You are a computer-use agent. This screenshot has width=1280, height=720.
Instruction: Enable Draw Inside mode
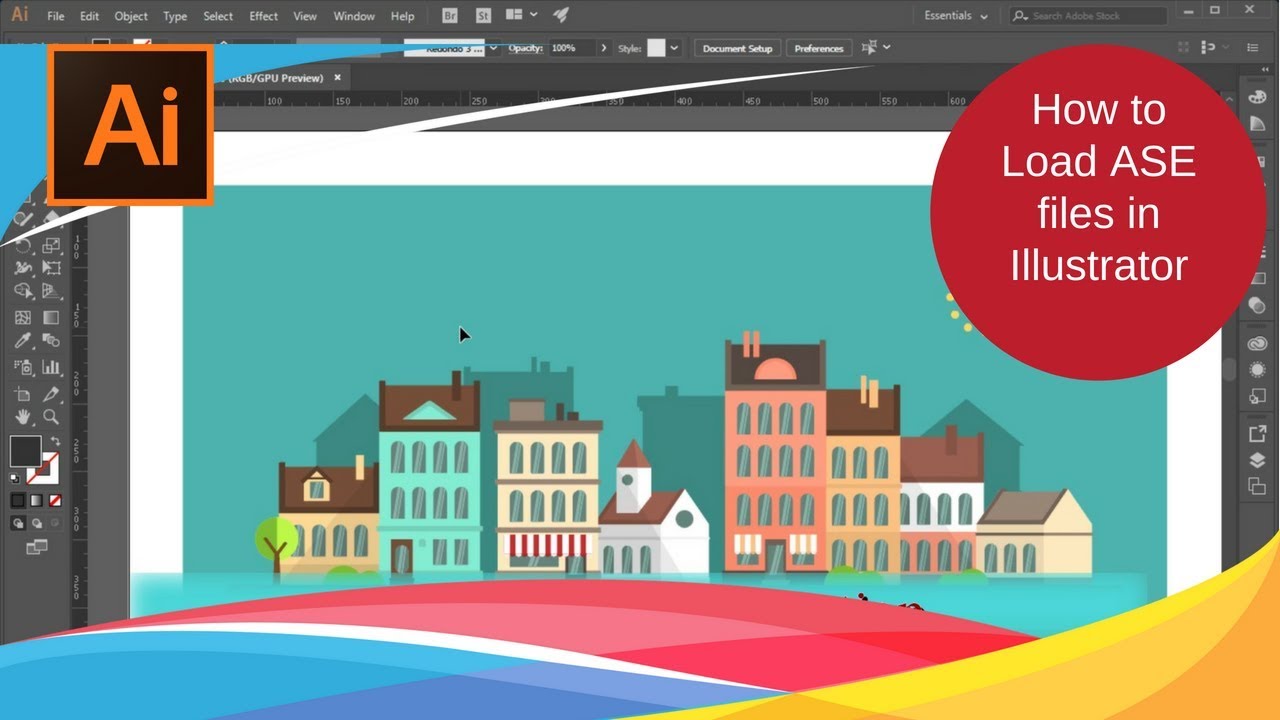(56, 523)
